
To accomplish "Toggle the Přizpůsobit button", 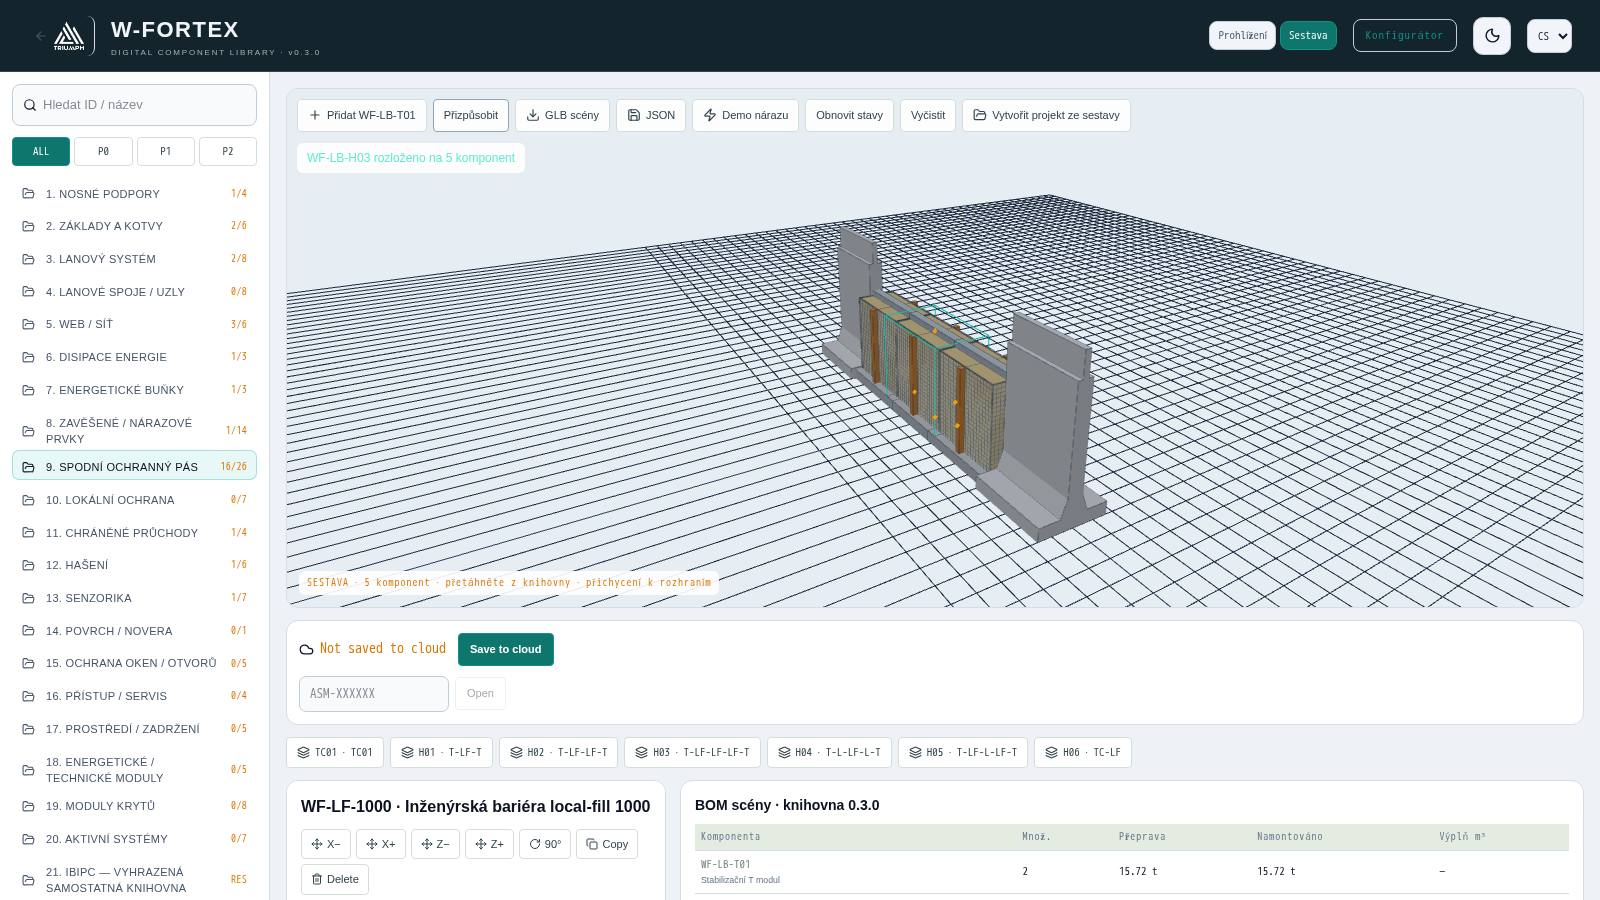I will tap(471, 115).
